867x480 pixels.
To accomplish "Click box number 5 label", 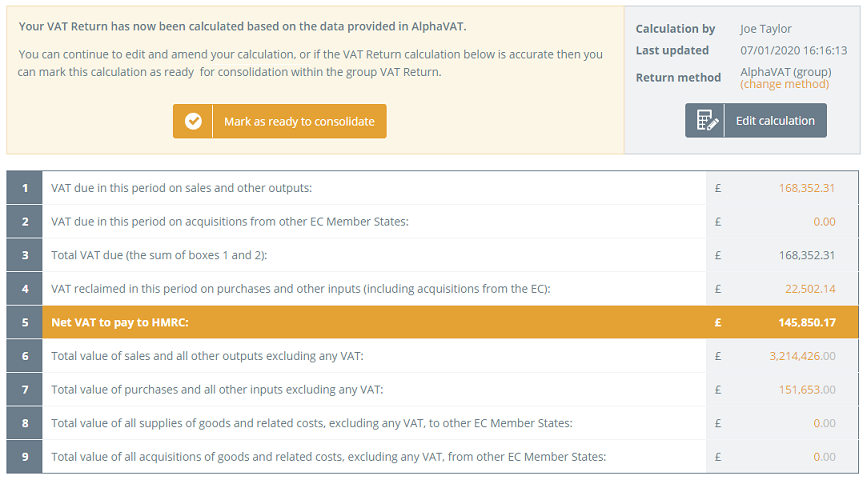I will pyautogui.click(x=25, y=322).
